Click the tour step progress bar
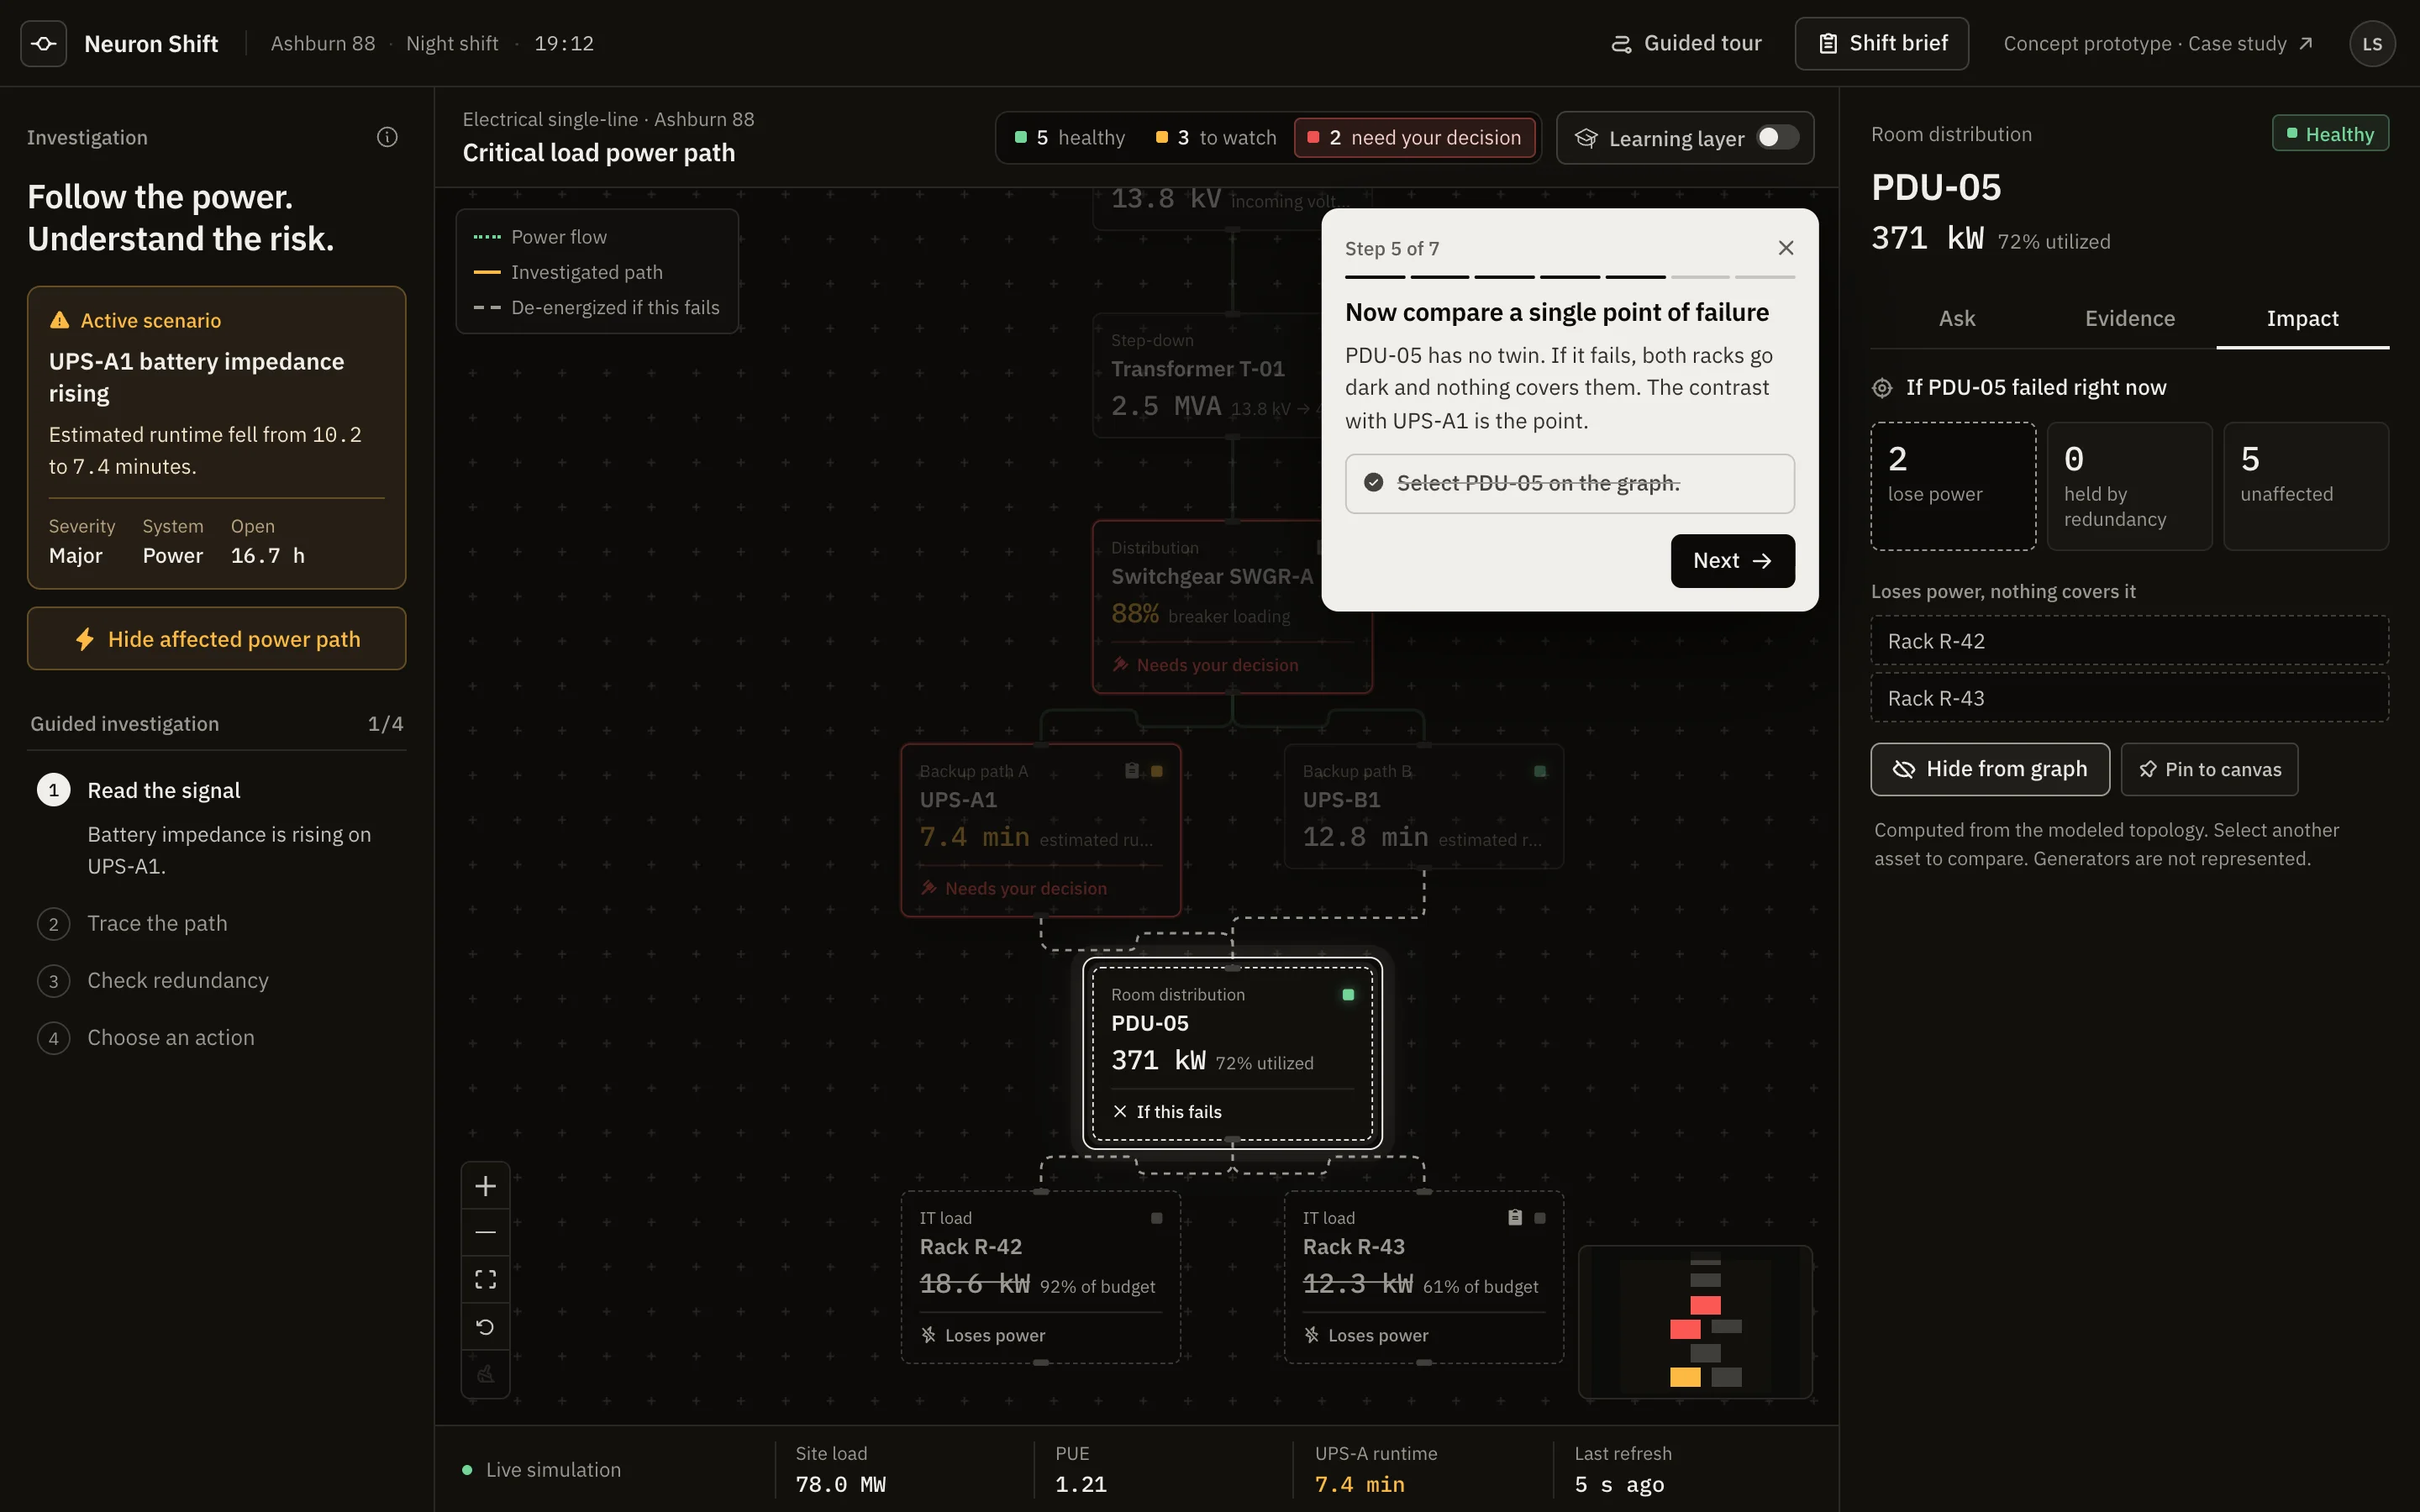 (x=1569, y=276)
